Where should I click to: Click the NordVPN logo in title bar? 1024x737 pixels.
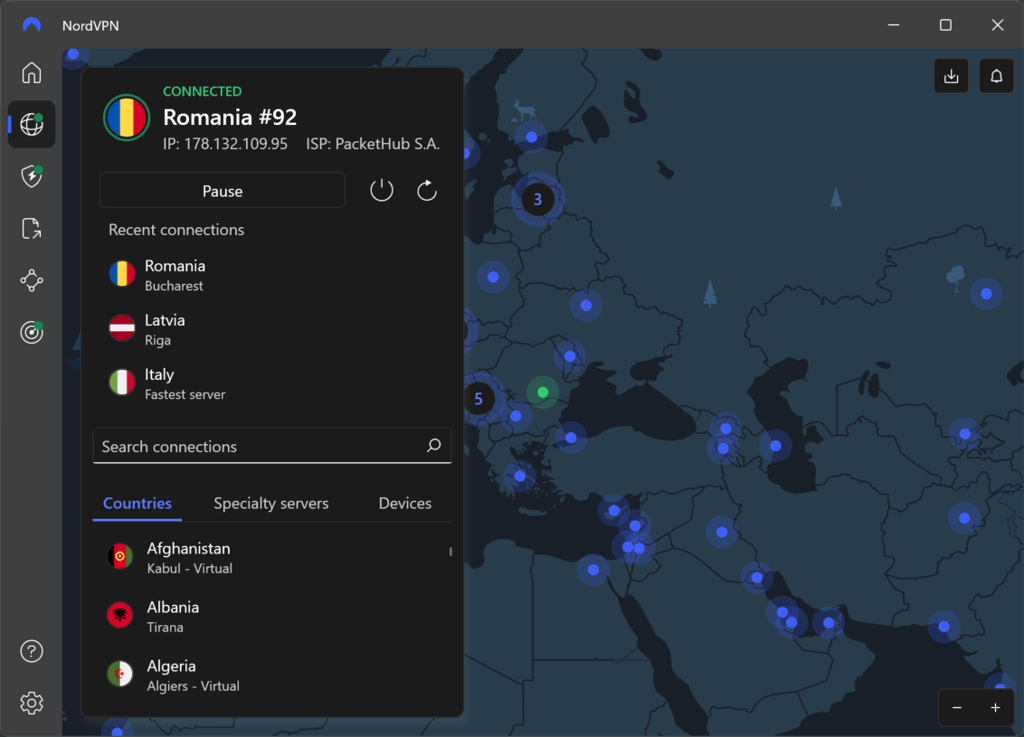coord(31,25)
